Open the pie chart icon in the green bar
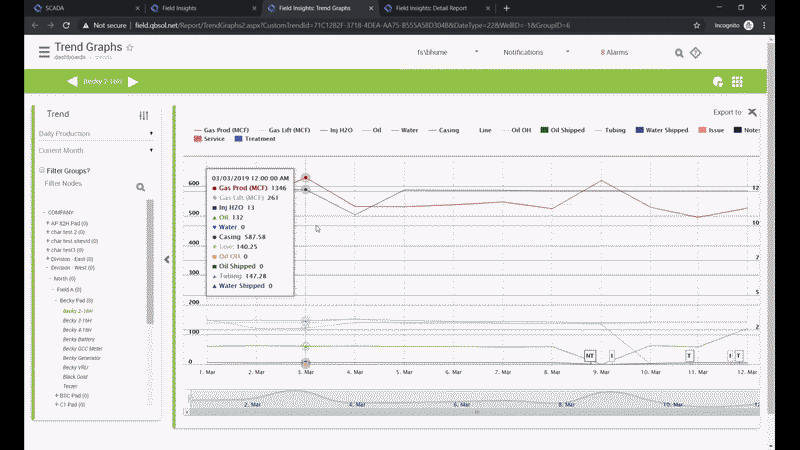The image size is (800, 450). pyautogui.click(x=718, y=82)
